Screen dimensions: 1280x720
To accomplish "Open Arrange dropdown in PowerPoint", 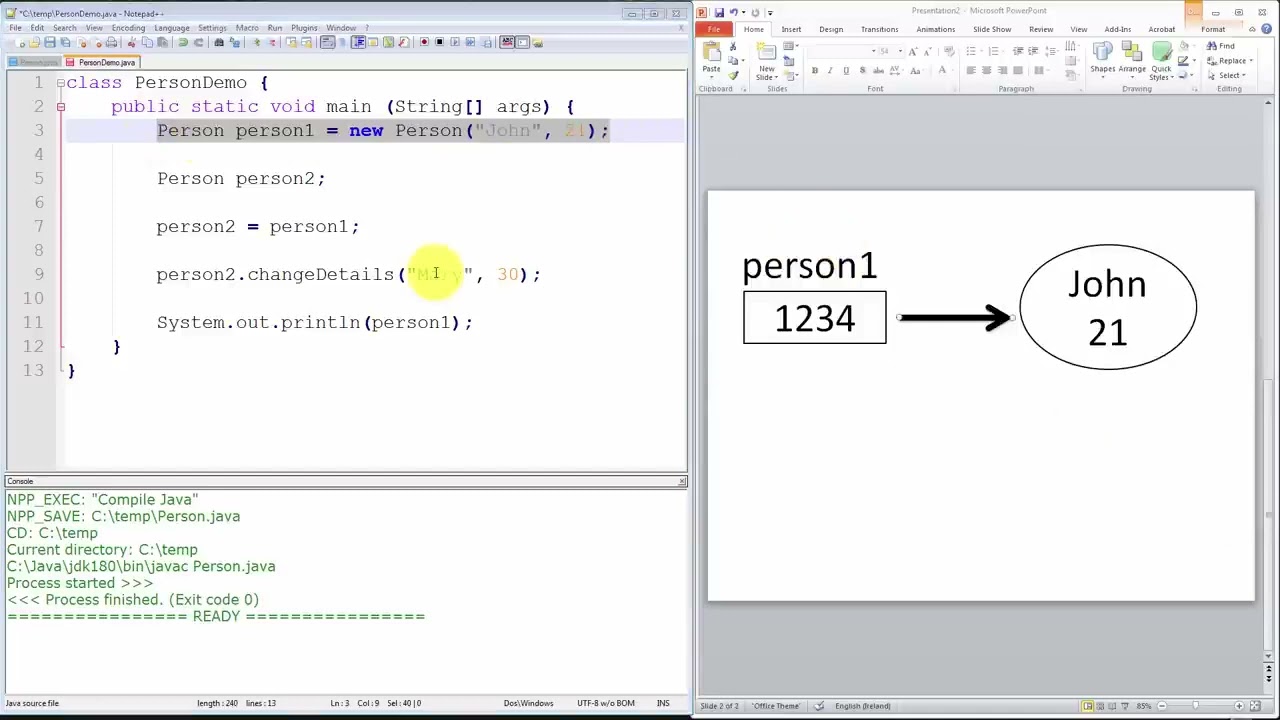I will pos(1132,59).
